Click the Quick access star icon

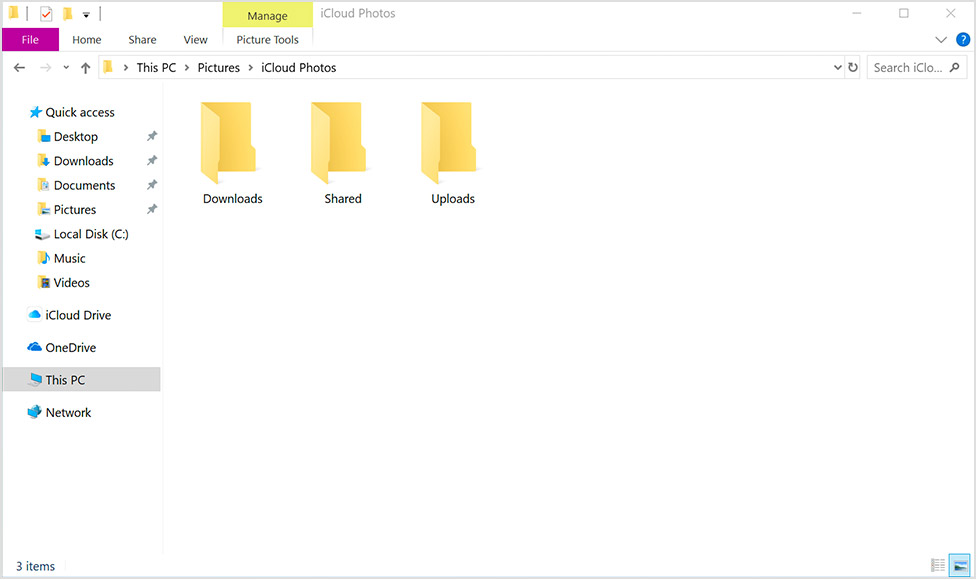pos(35,113)
